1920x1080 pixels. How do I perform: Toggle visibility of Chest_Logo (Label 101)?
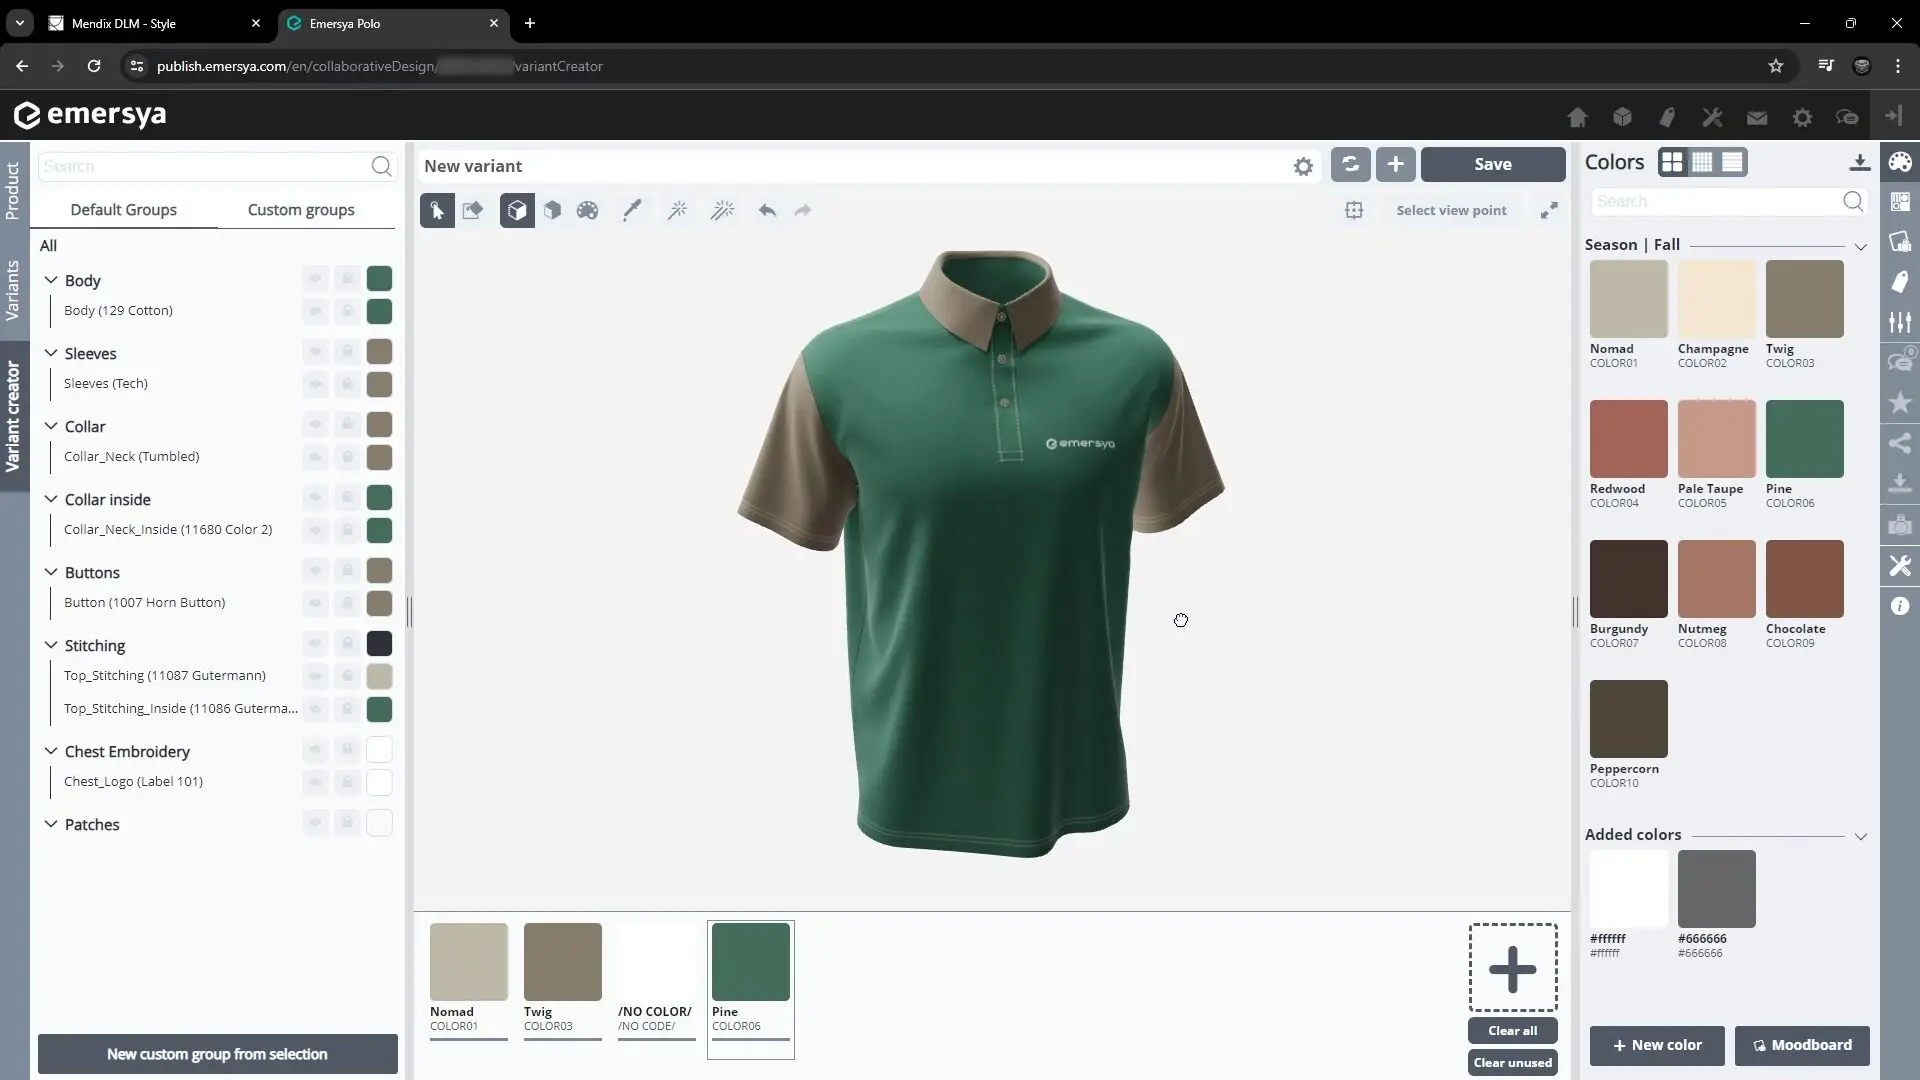315,782
